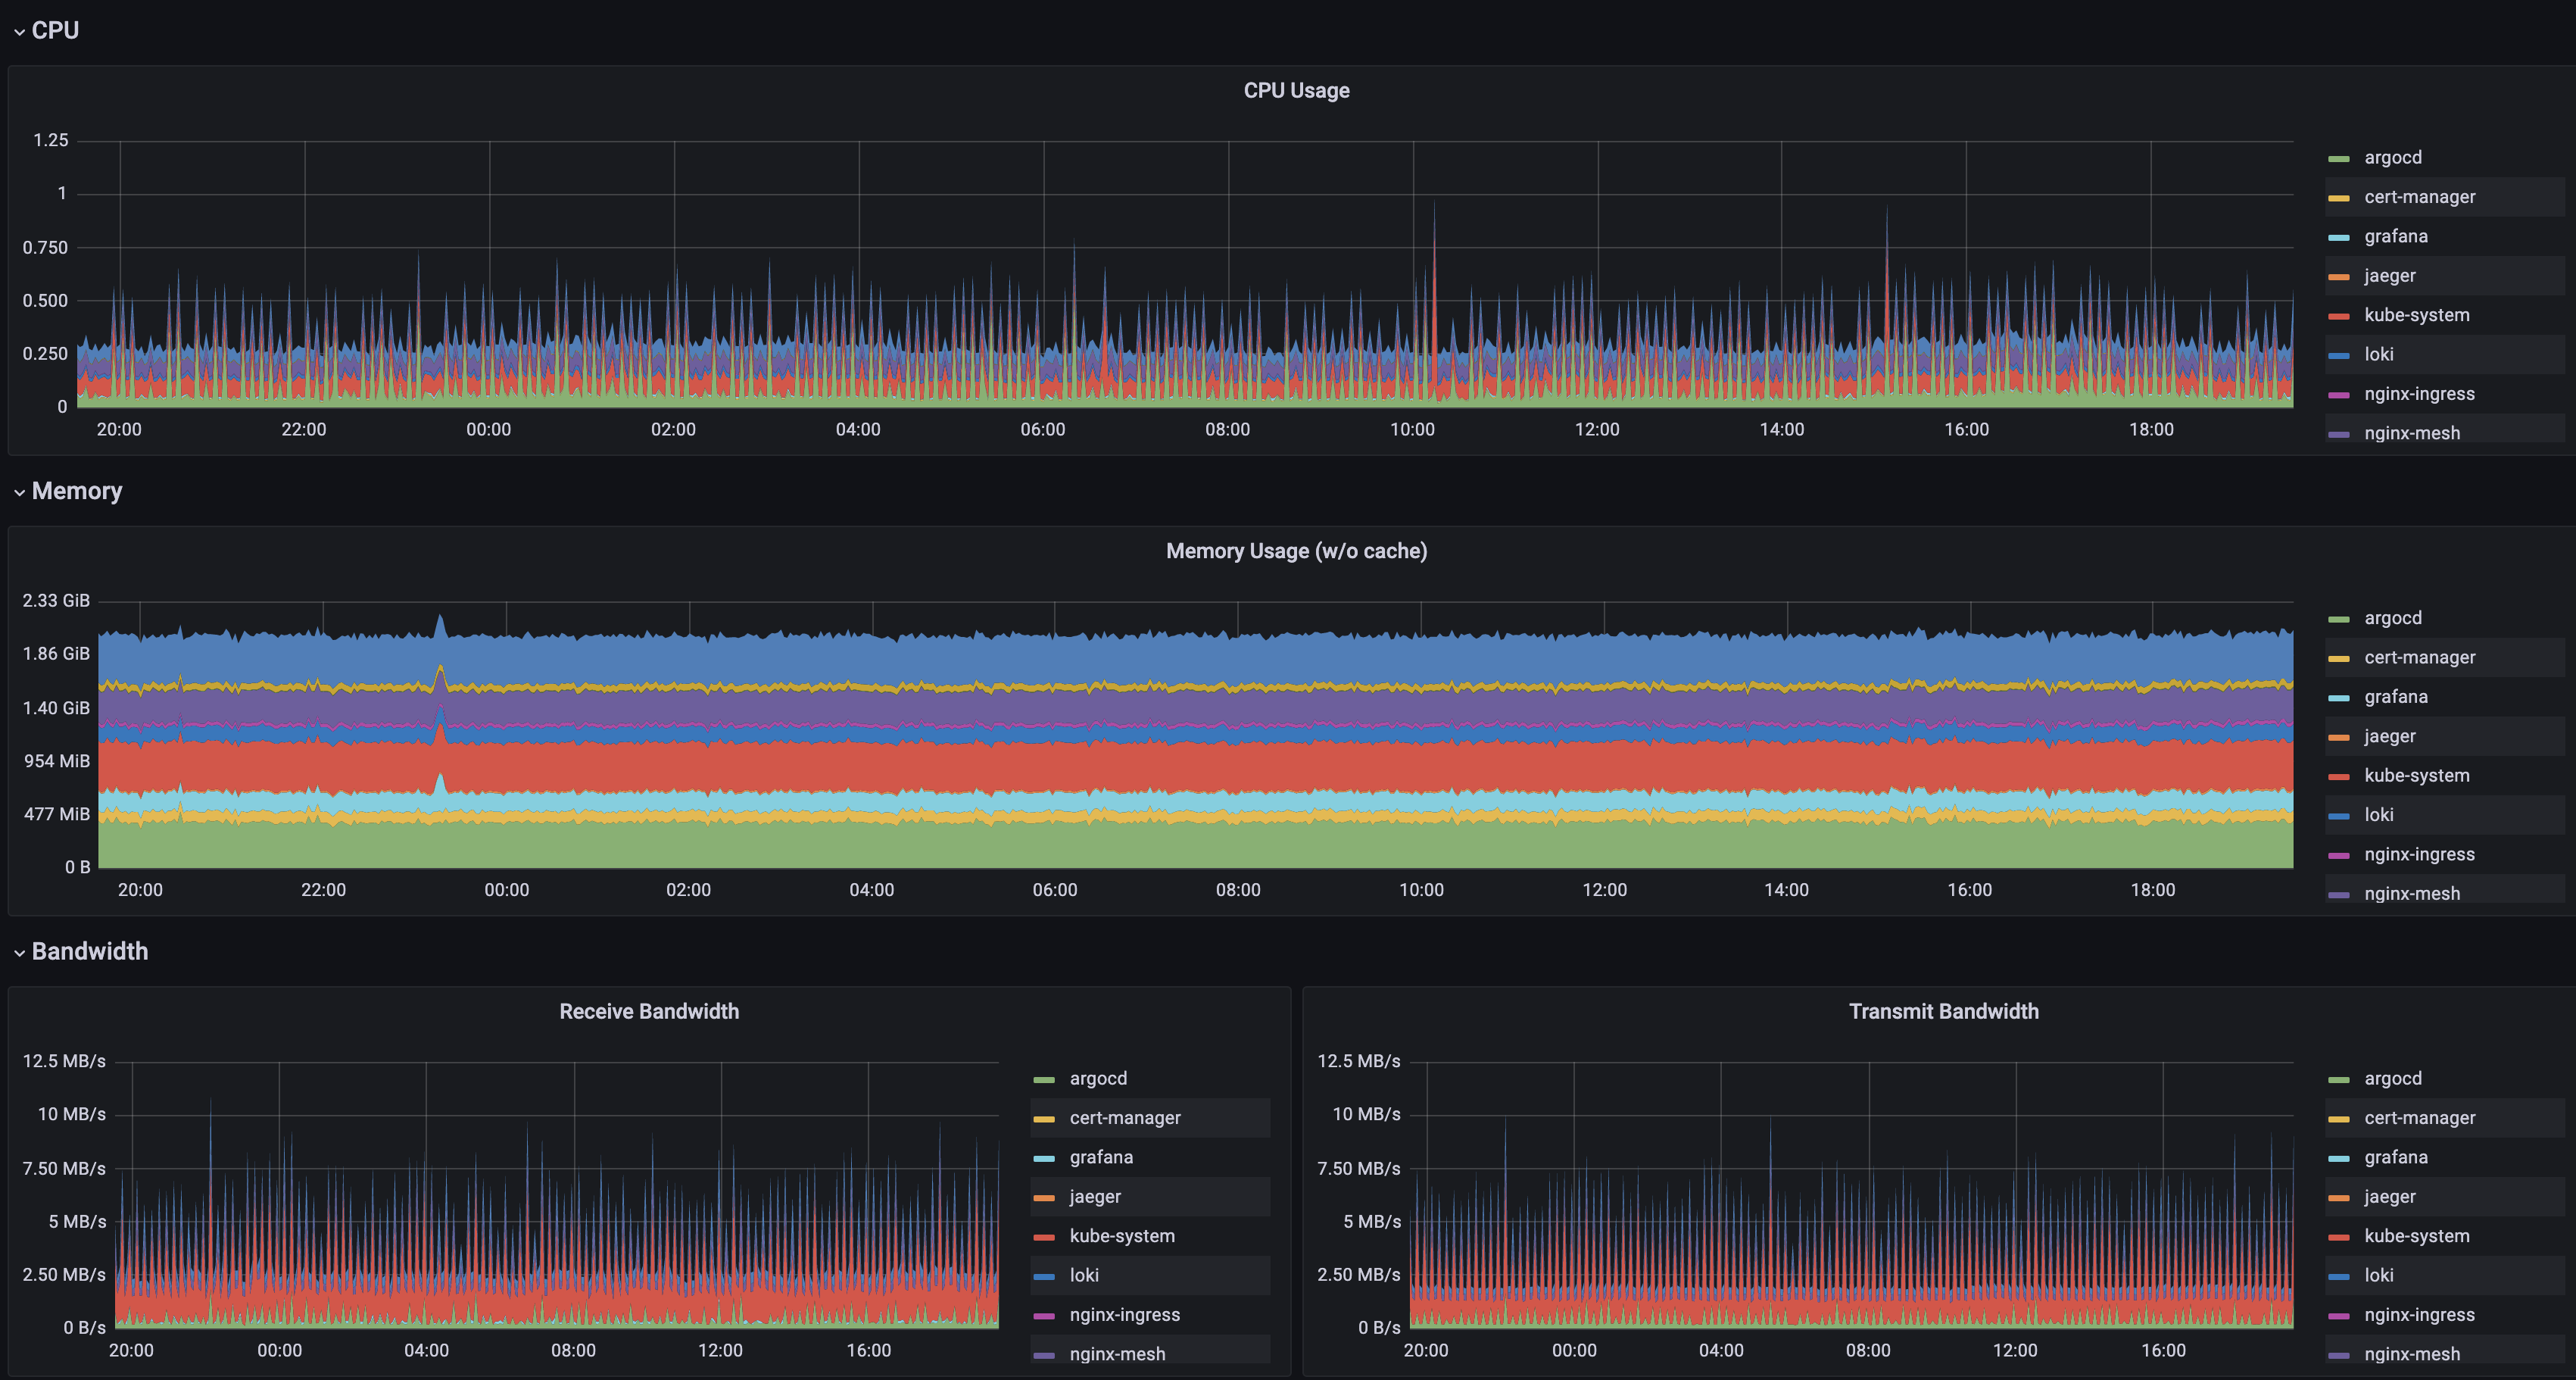Toggle cert-manager series in CPU Usage legend
Screen dimensions: 2576x1380
pyautogui.click(x=2419, y=197)
